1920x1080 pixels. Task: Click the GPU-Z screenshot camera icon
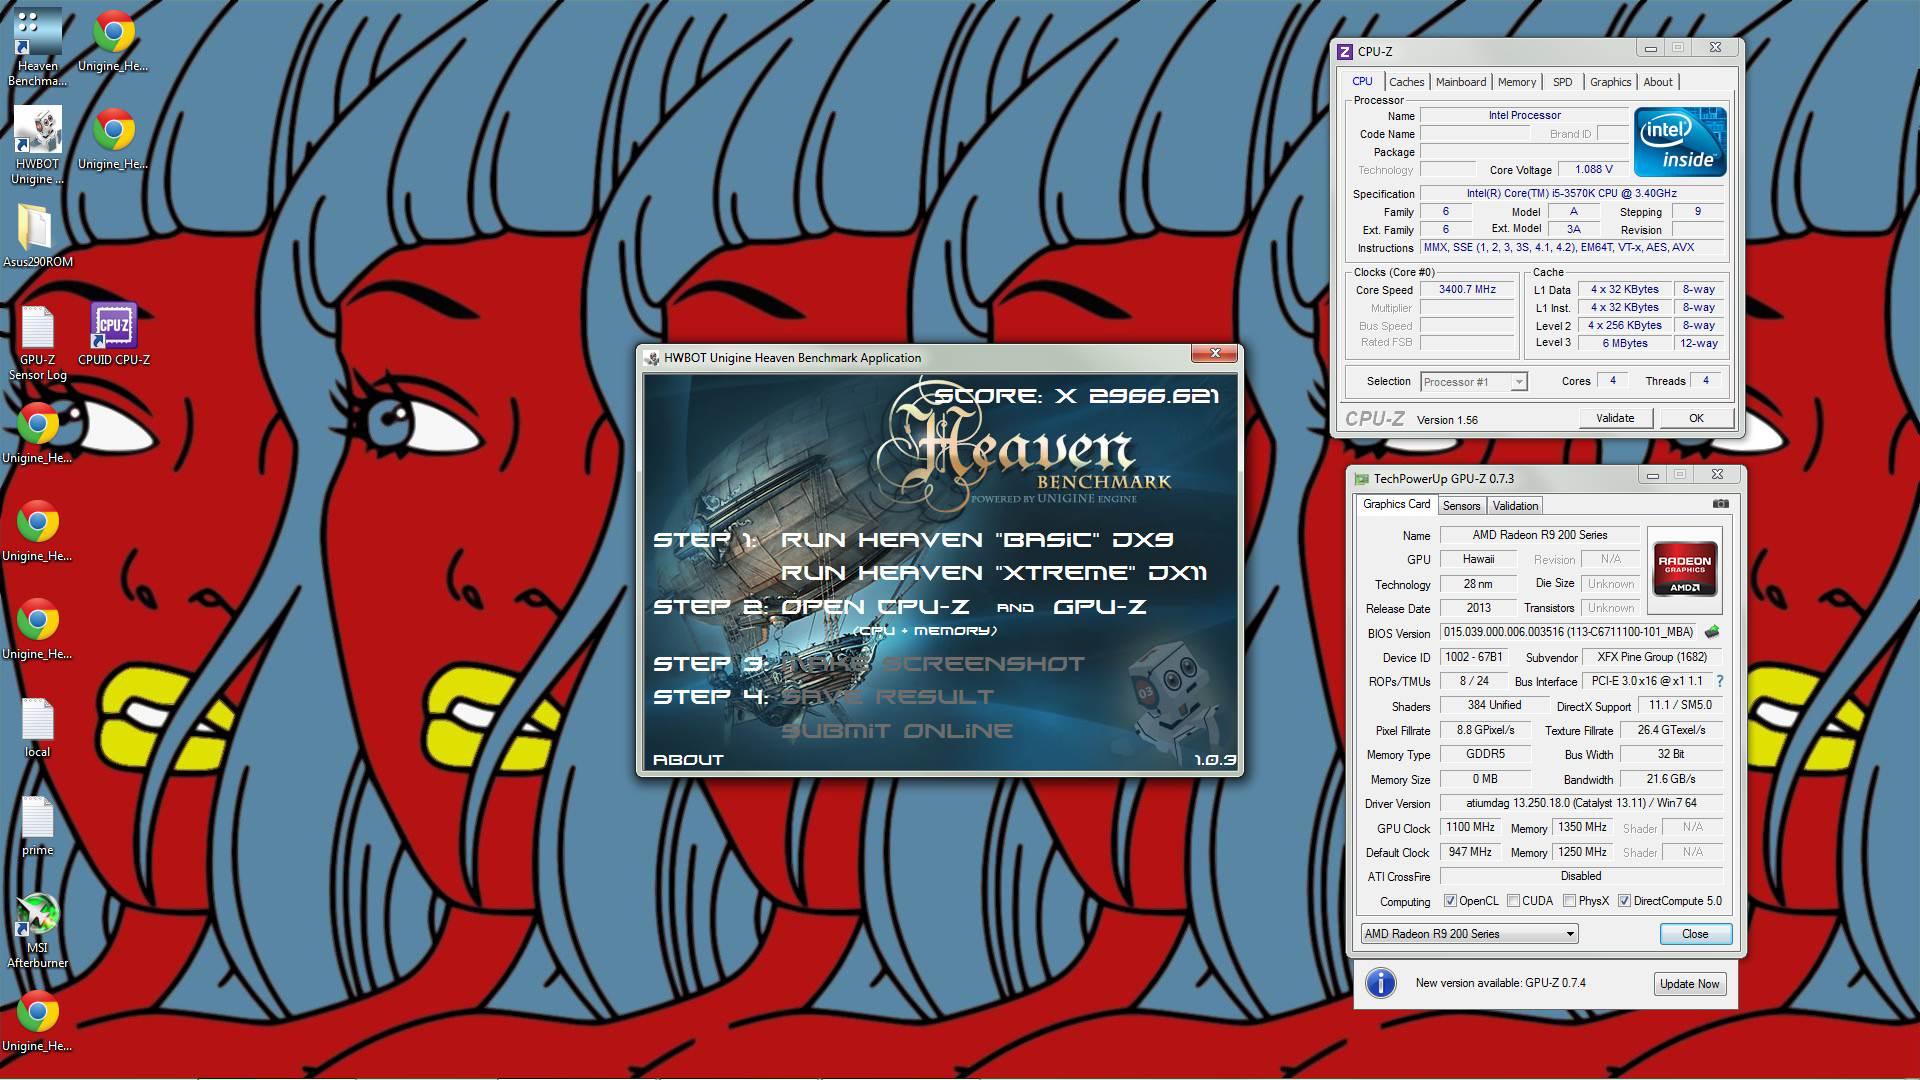pos(1720,504)
